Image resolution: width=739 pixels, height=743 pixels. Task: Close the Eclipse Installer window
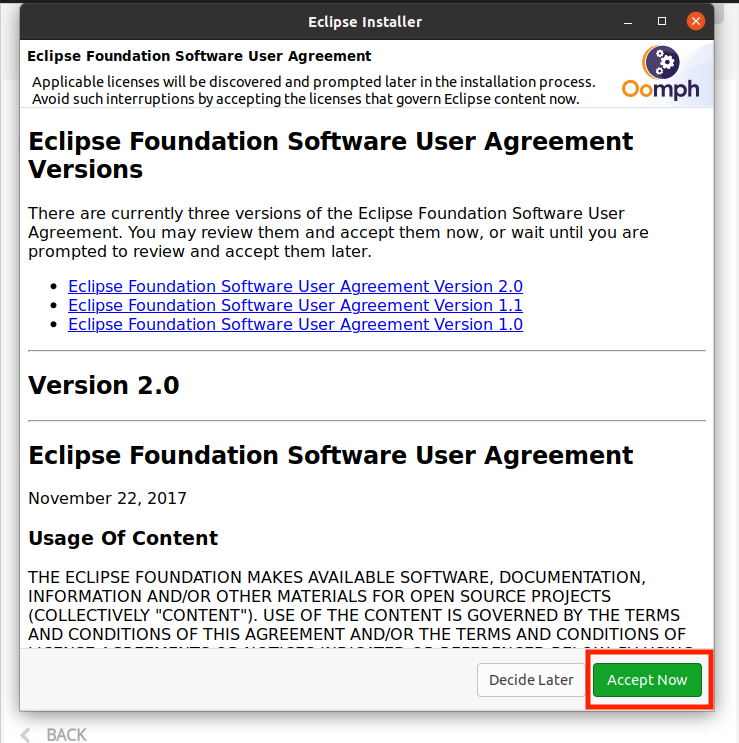pos(695,21)
